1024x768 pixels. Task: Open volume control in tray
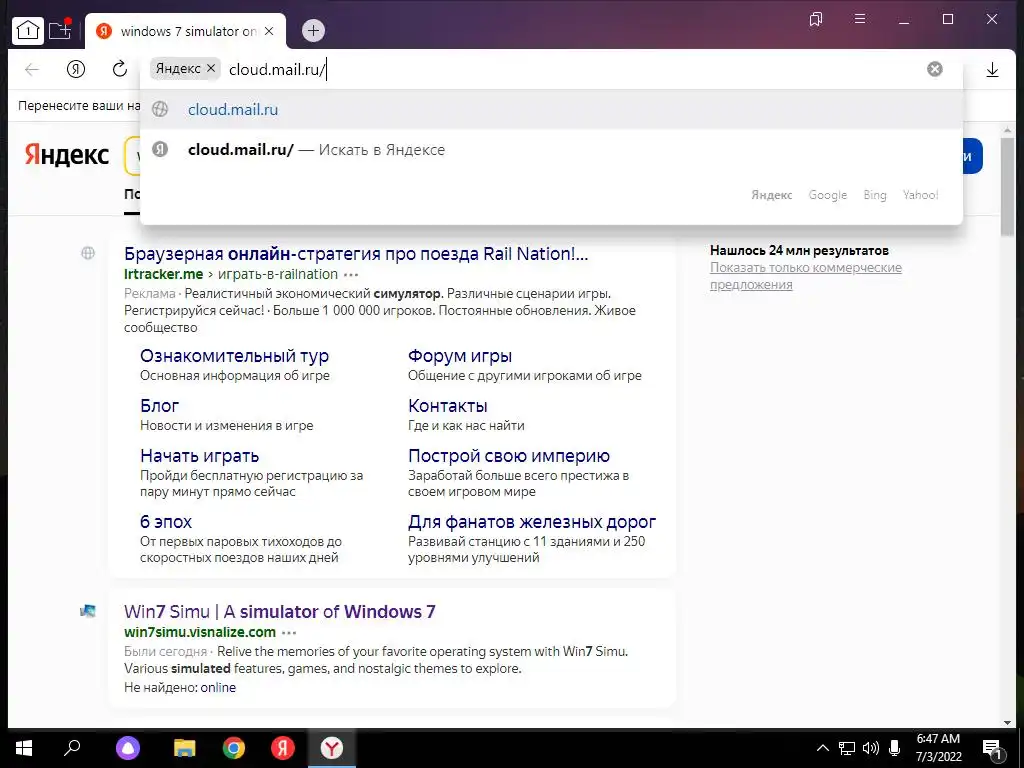871,748
